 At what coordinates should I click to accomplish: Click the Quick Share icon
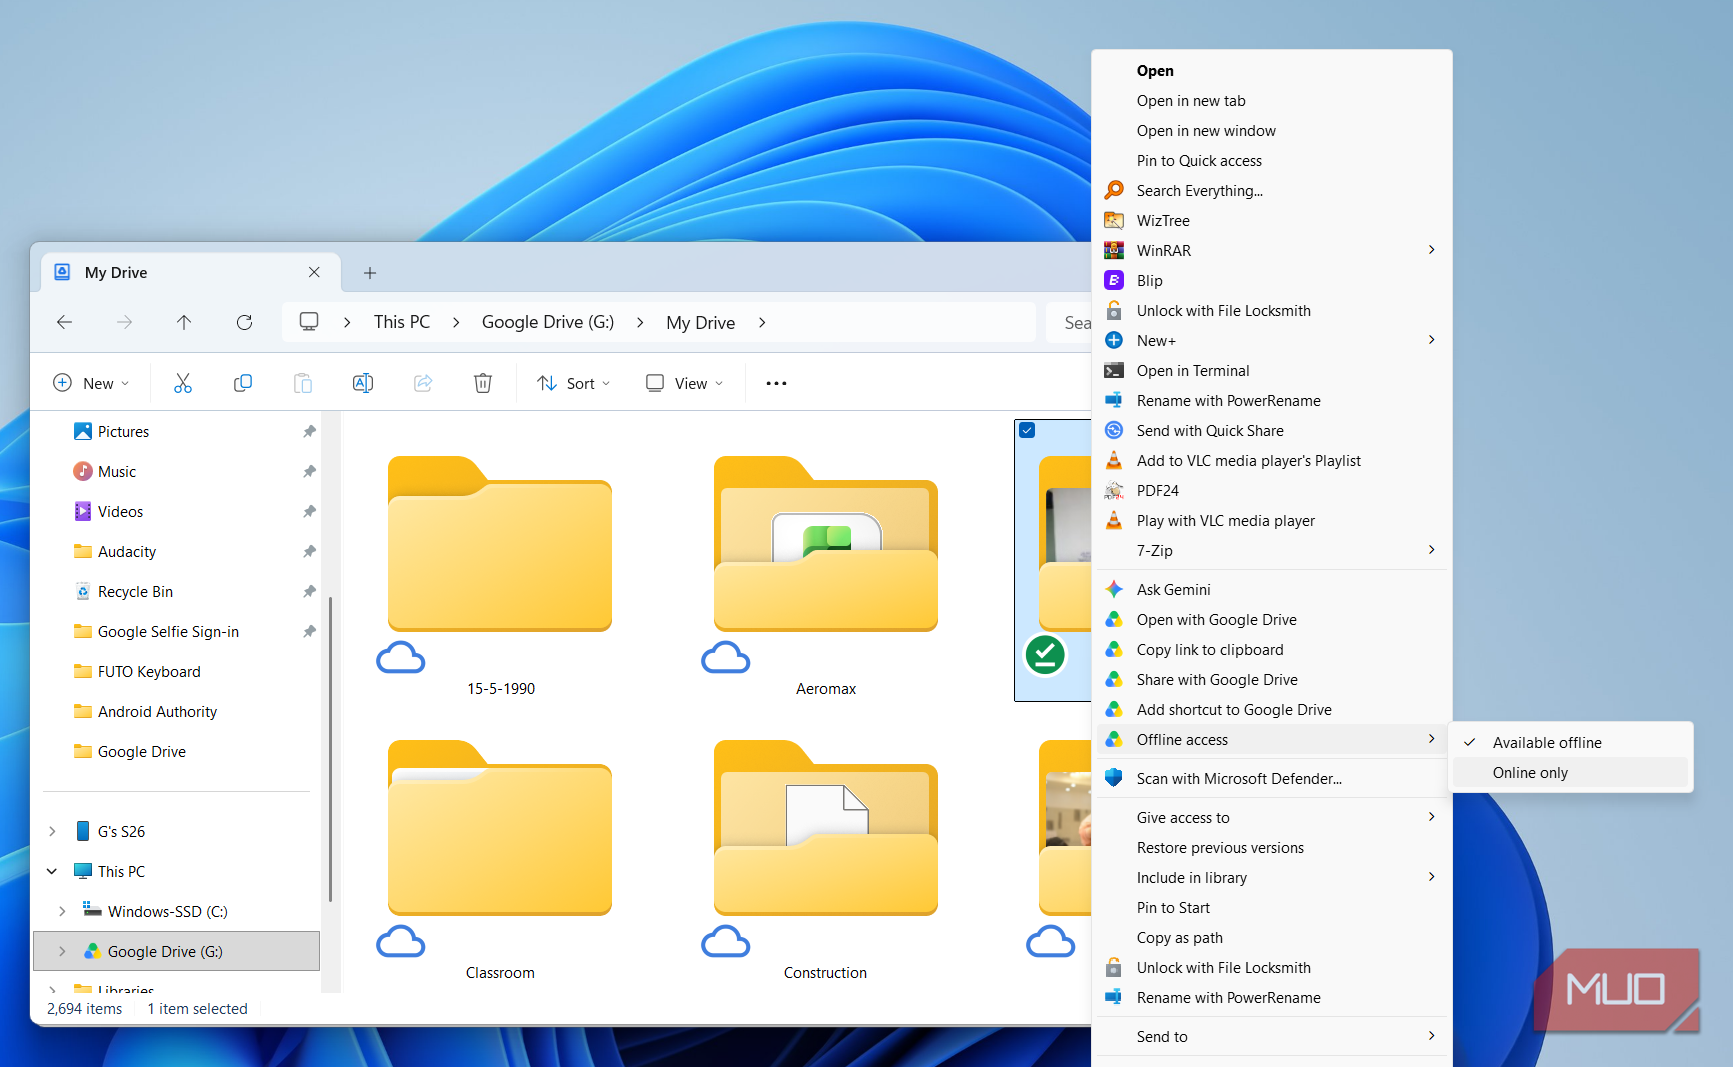pyautogui.click(x=1114, y=430)
